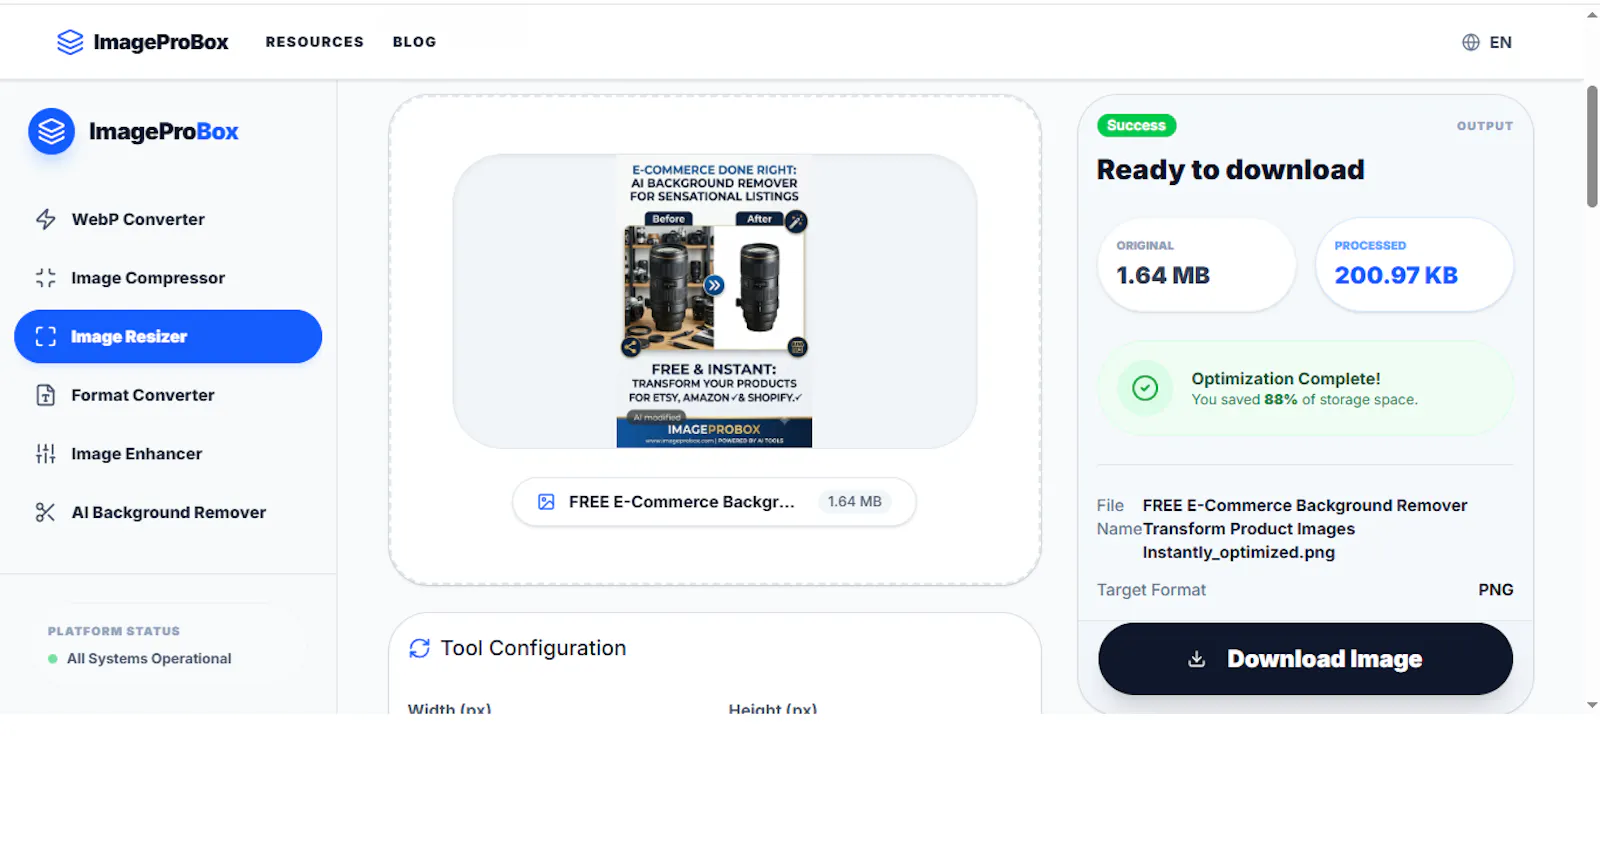
Task: Click the WebP Converter lightning icon
Action: [x=46, y=219]
